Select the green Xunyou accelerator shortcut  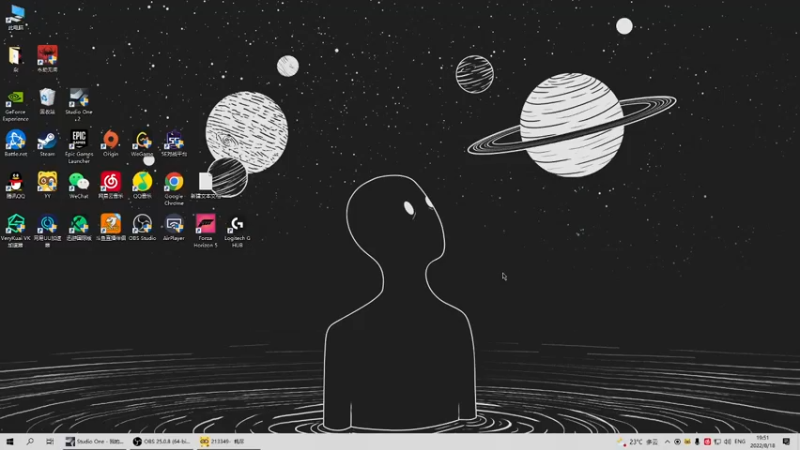pos(79,228)
